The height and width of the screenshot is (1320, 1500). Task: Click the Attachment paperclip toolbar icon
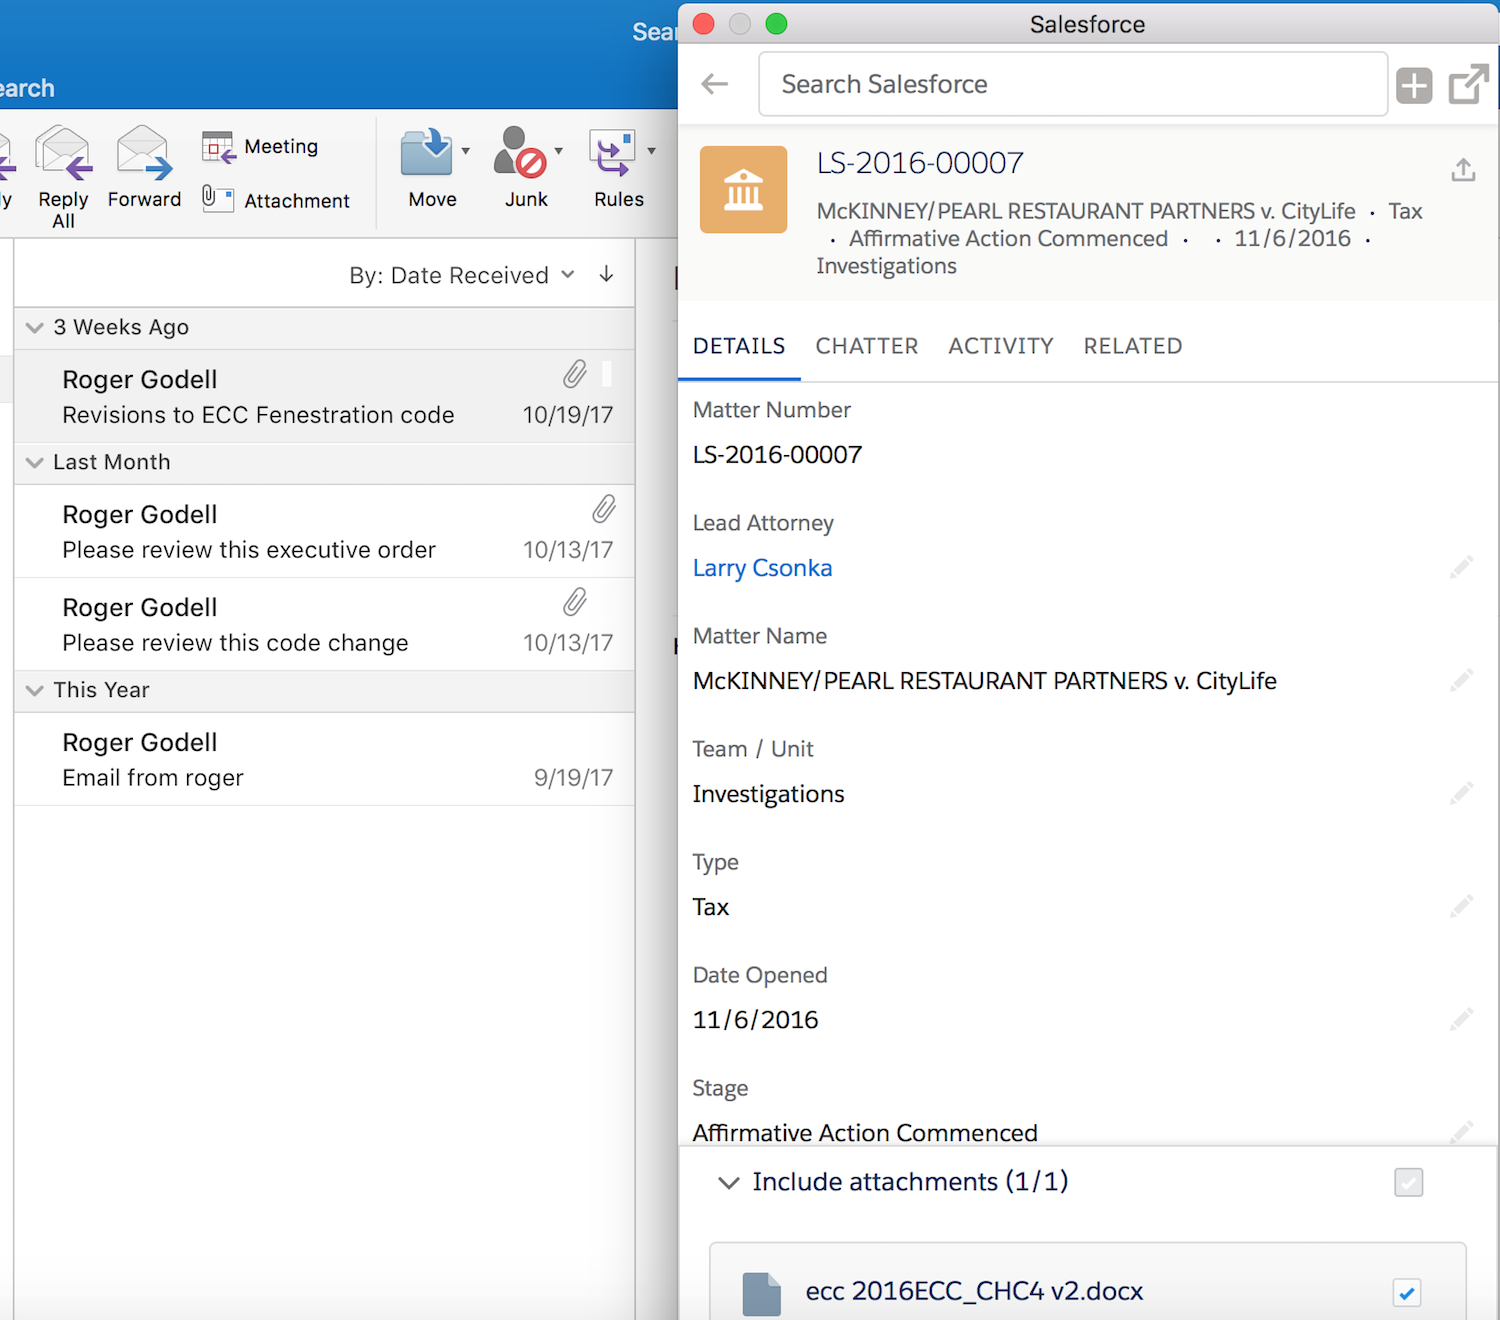click(218, 198)
